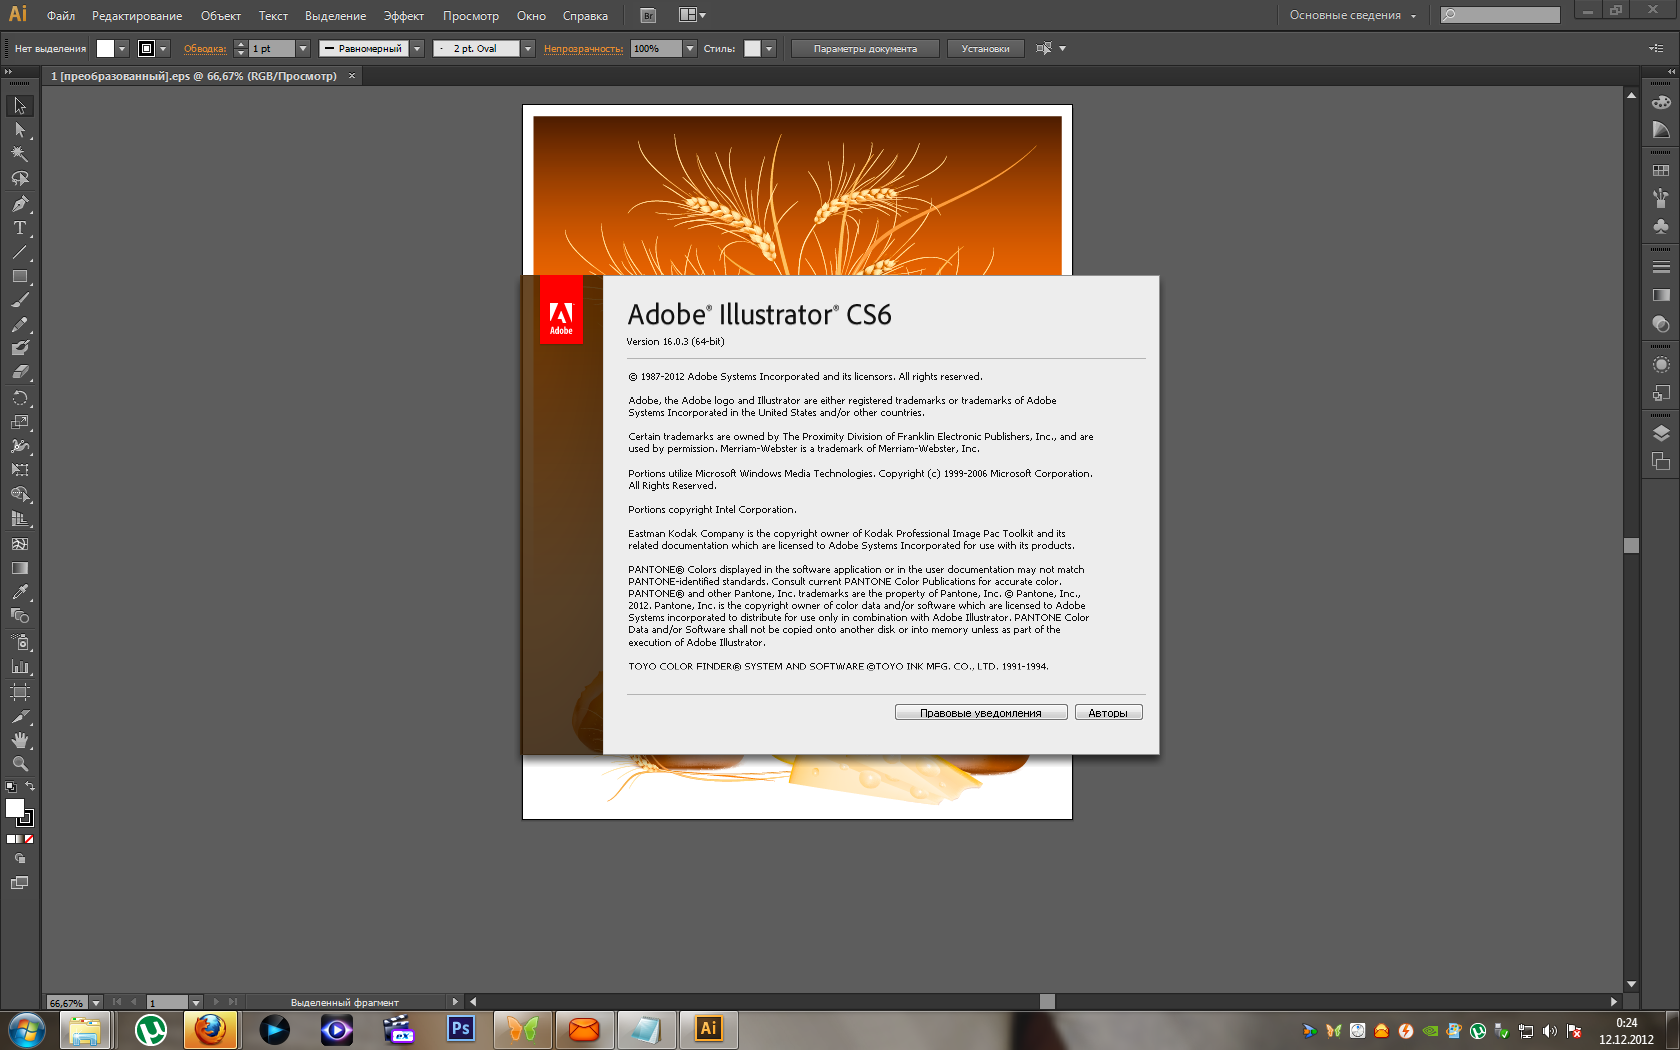Open the zoom level 66,67% dropdown
The height and width of the screenshot is (1050, 1680).
pos(96,1002)
